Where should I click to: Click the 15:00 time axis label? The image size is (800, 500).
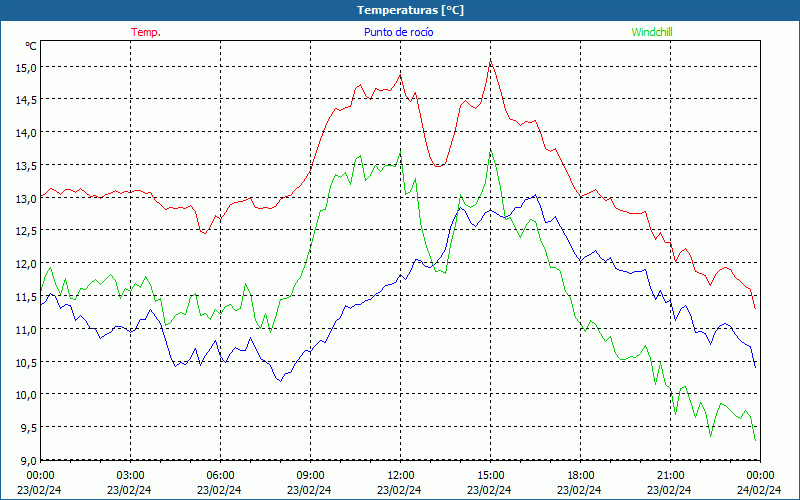click(x=490, y=476)
